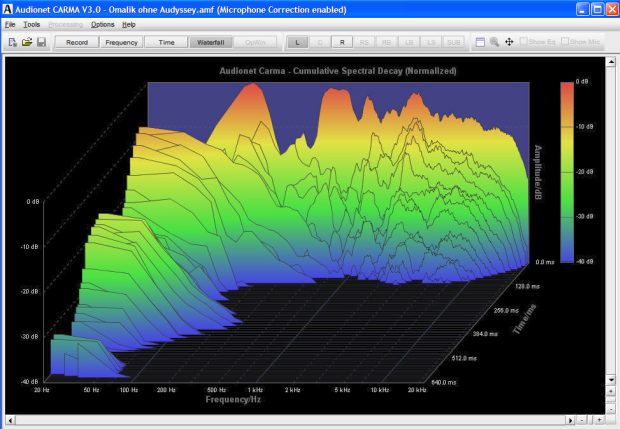Click the Time/ms axis label
Image resolution: width=620 pixels, height=429 pixels.
pos(525,319)
